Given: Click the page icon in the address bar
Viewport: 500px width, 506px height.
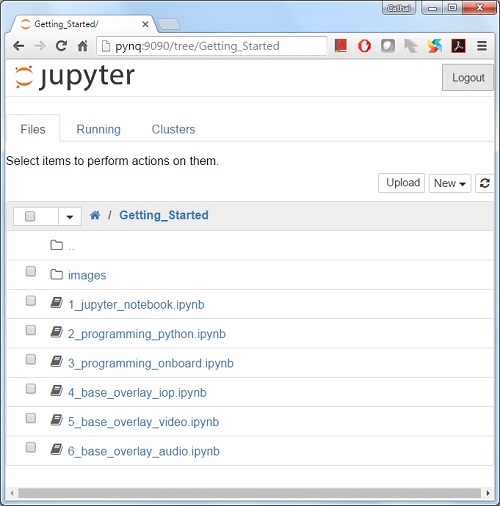Looking at the screenshot, I should tap(106, 46).
